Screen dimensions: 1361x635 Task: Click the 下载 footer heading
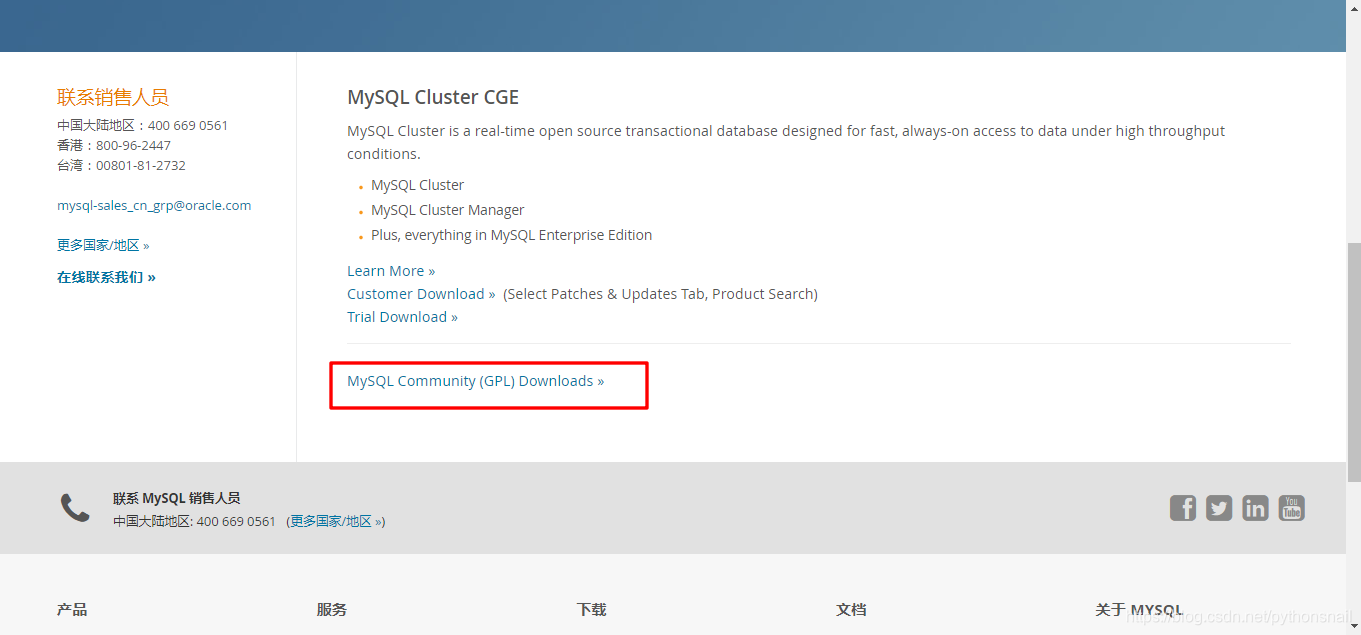coord(592,609)
